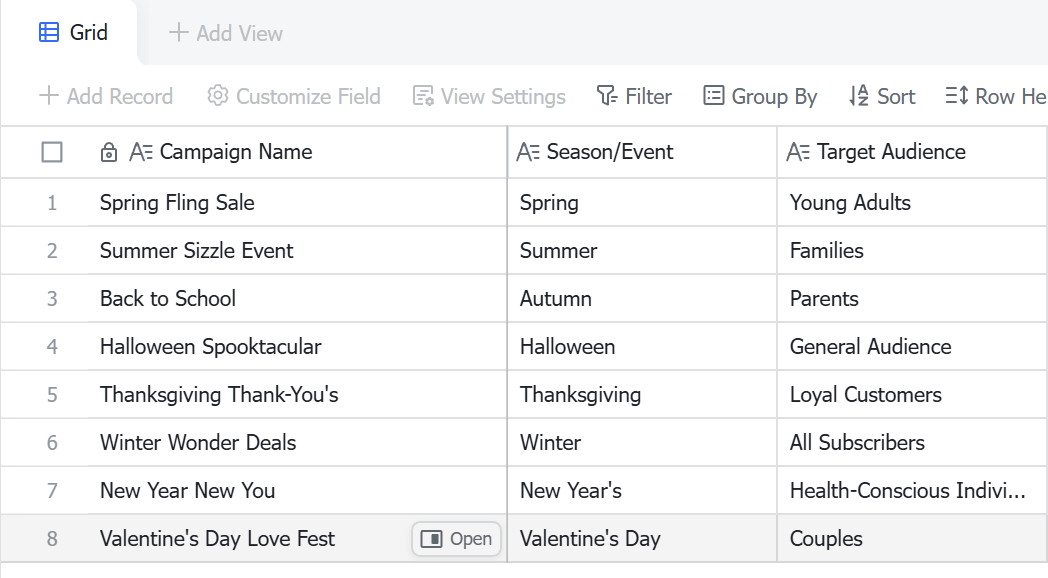Select the Loyal Customers audience cell
This screenshot has width=1048, height=578.
[x=912, y=395]
